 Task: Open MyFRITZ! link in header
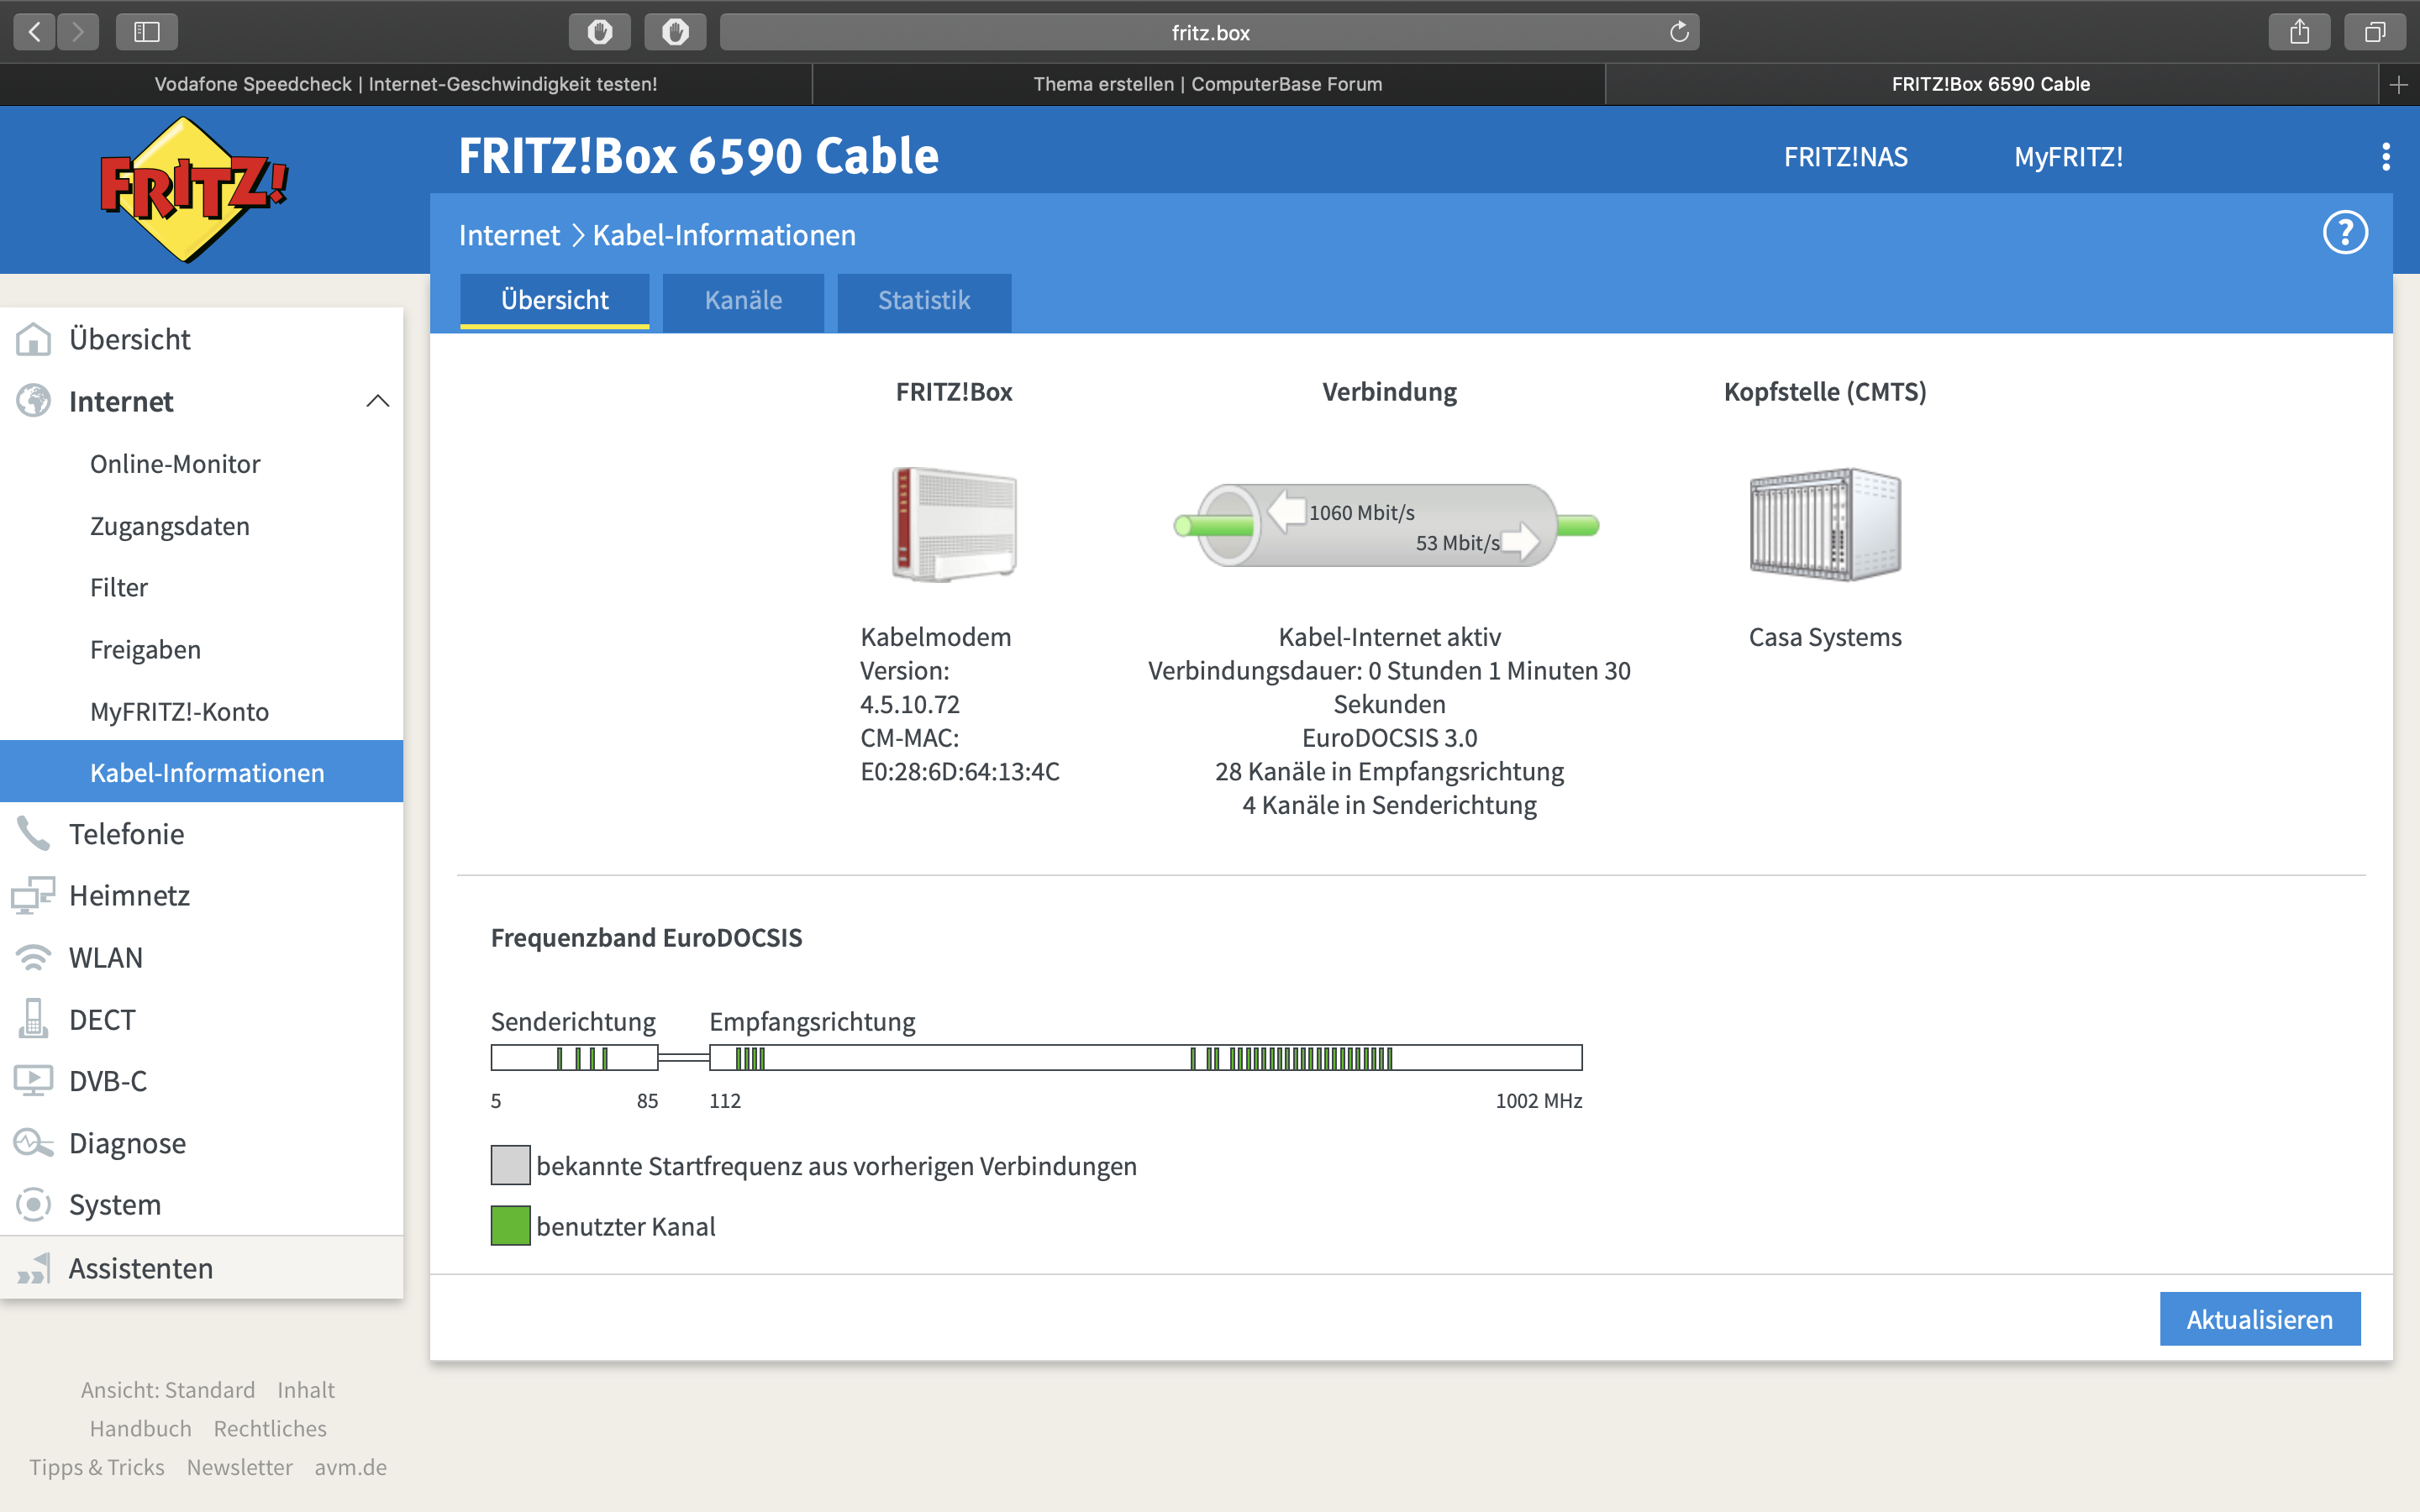click(x=2068, y=157)
